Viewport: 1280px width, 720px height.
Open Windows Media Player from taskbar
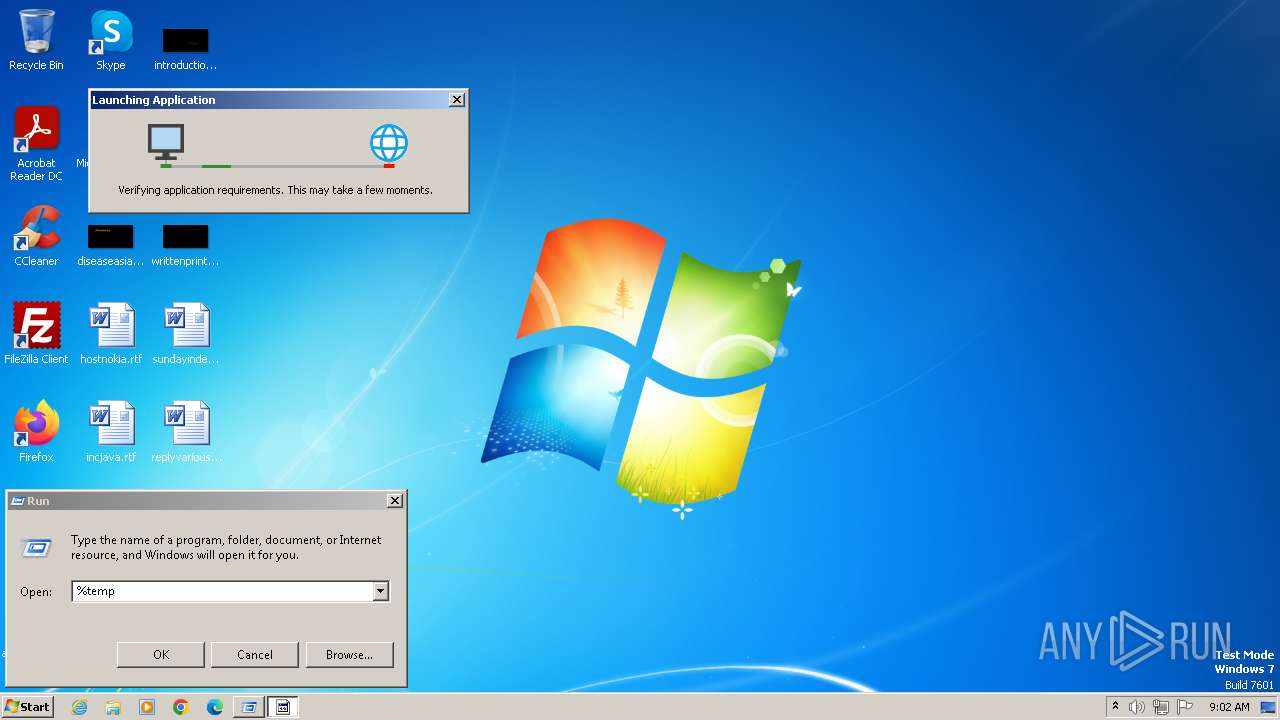(x=147, y=707)
